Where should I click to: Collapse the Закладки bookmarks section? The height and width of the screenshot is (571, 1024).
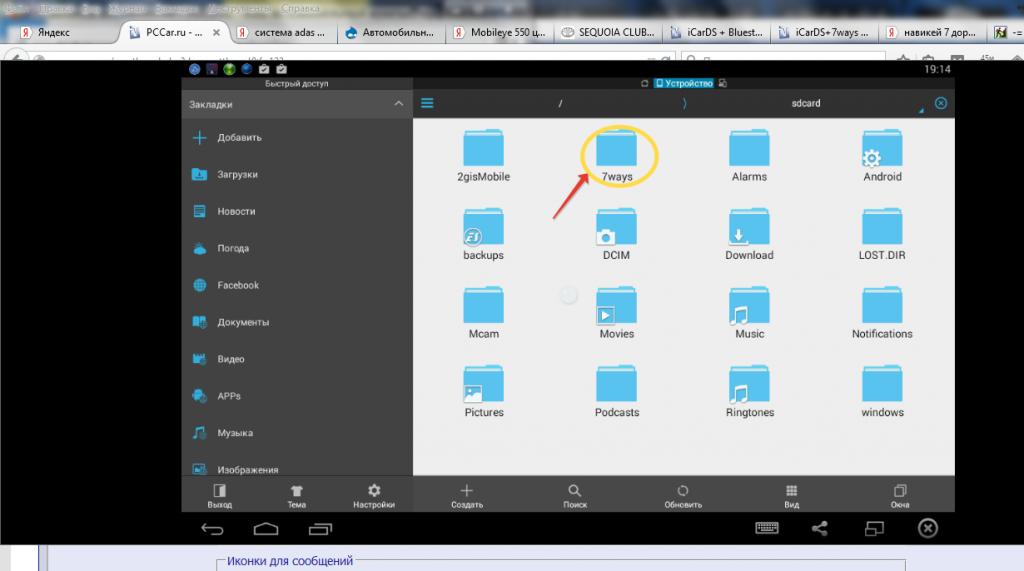click(399, 104)
